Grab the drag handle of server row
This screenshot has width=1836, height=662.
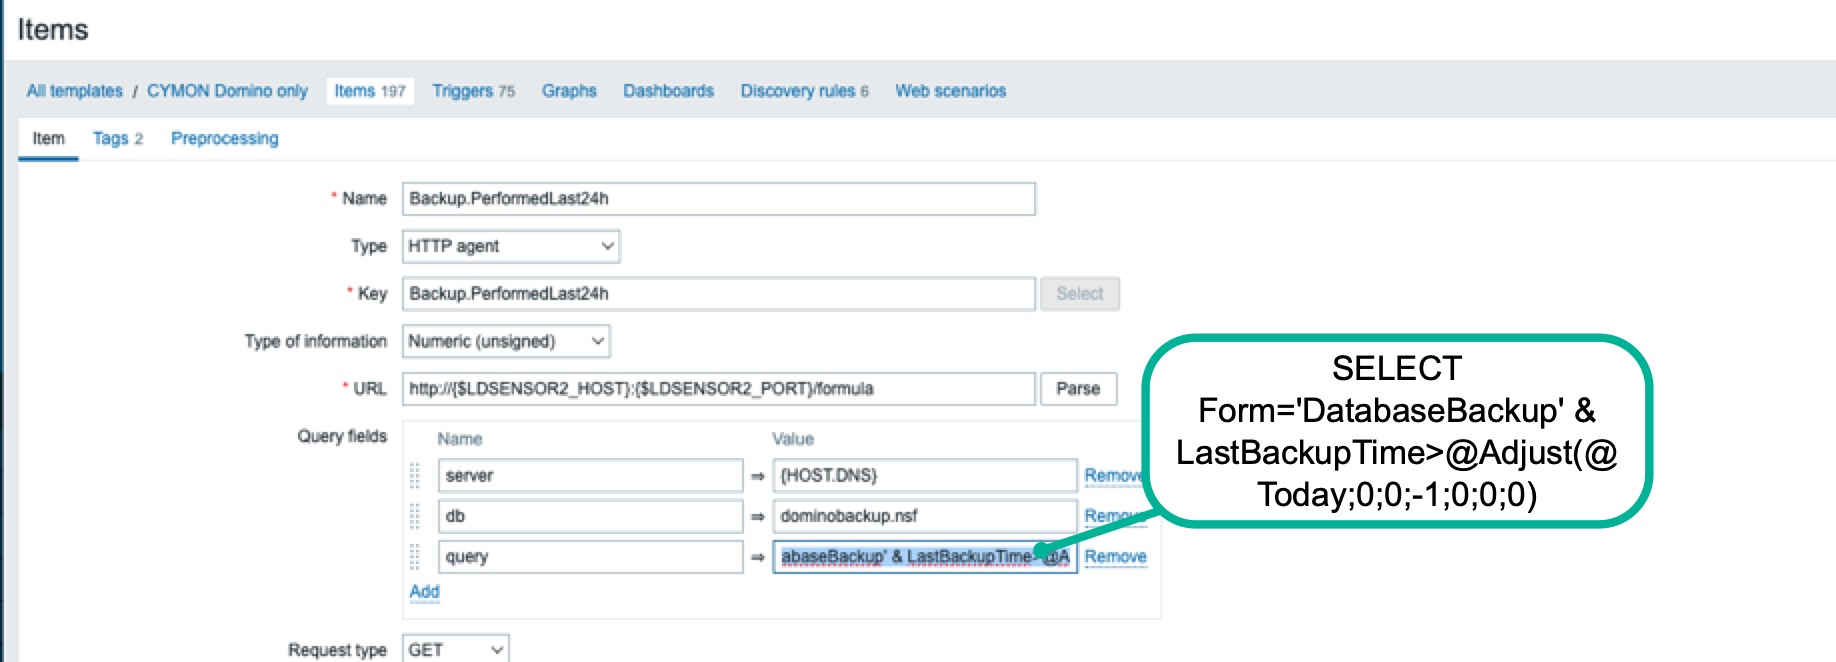point(415,476)
